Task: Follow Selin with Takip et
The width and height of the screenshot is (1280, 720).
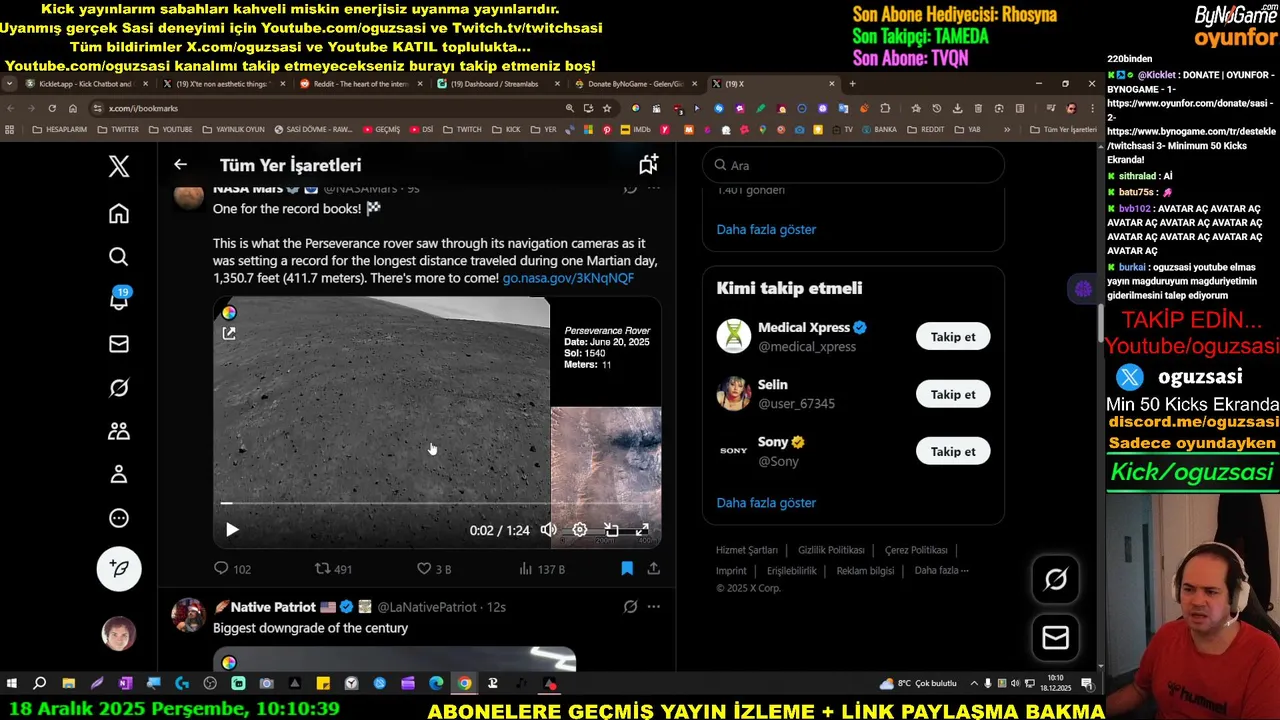Action: [x=953, y=394]
